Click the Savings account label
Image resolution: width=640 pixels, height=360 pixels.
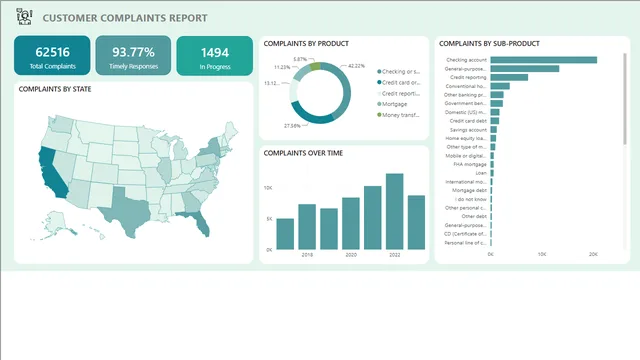468,130
